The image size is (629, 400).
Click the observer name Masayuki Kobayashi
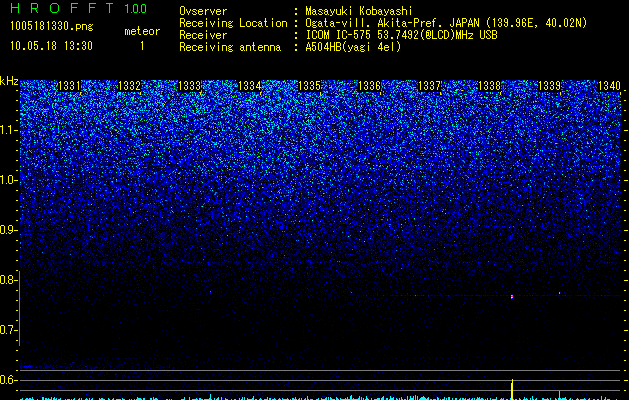[359, 11]
